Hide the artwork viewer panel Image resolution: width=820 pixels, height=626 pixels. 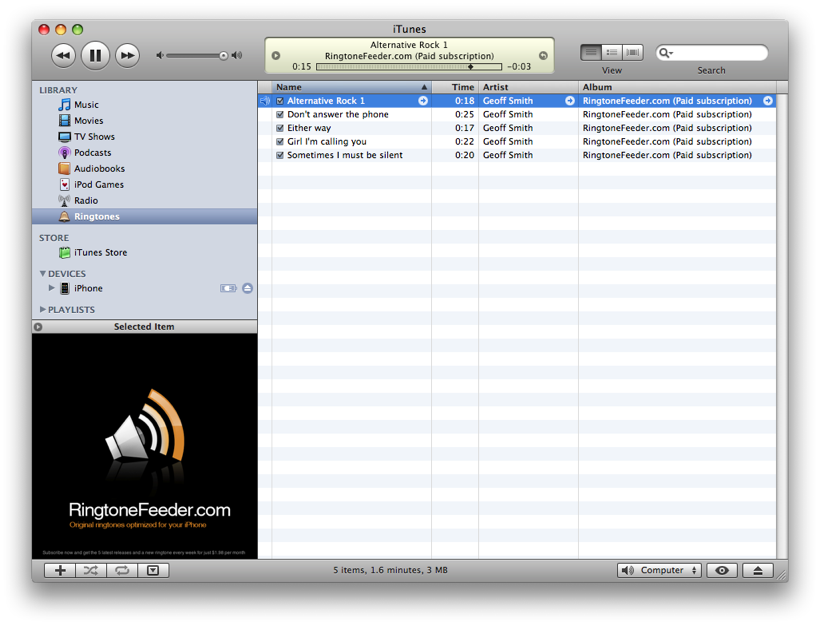click(153, 571)
